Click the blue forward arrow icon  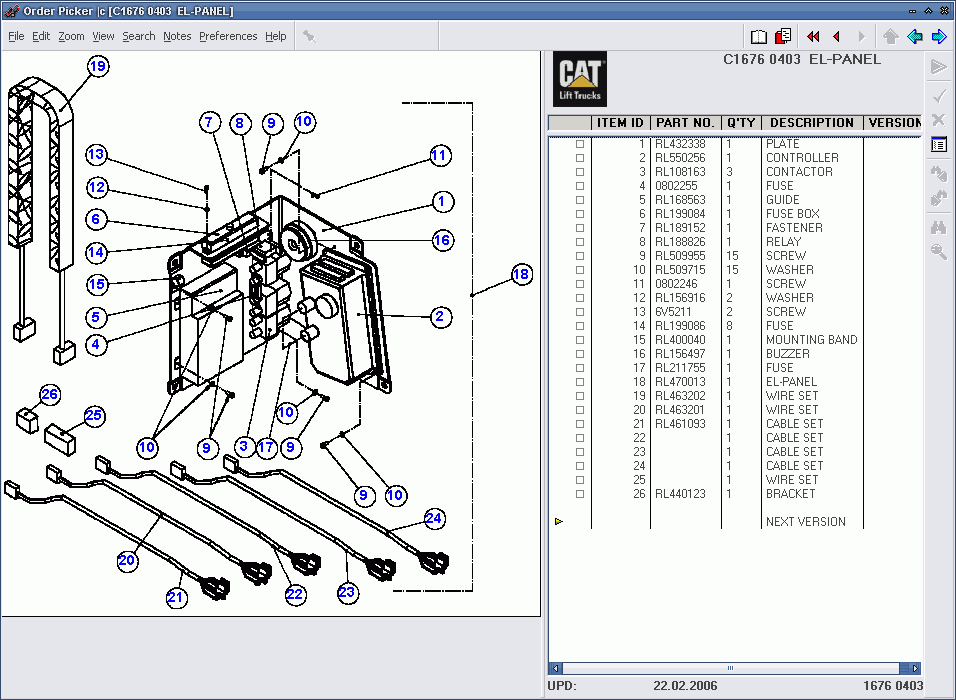pos(938,36)
